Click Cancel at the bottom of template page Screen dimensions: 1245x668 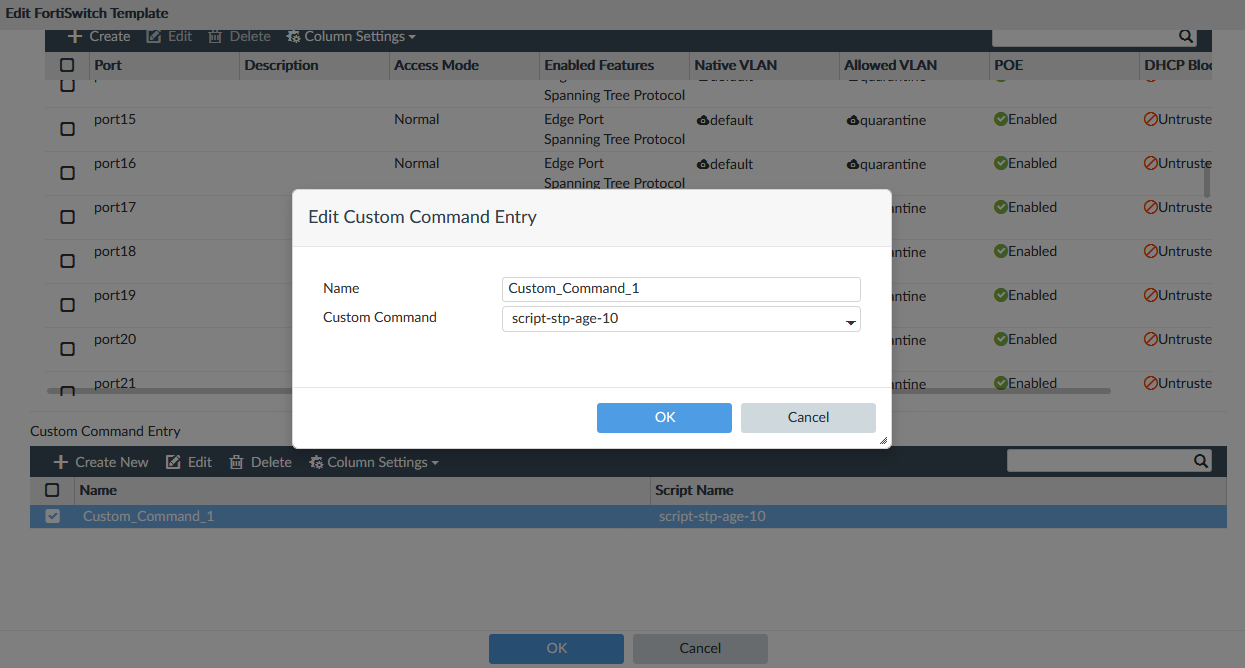pyautogui.click(x=700, y=649)
